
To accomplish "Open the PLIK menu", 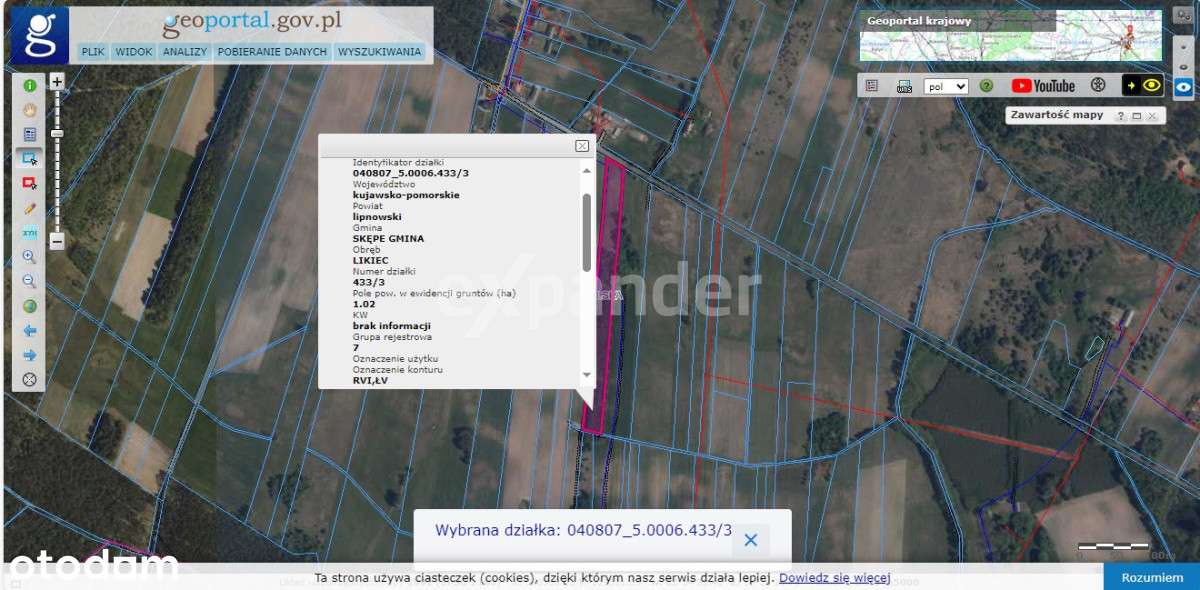I will point(93,52).
